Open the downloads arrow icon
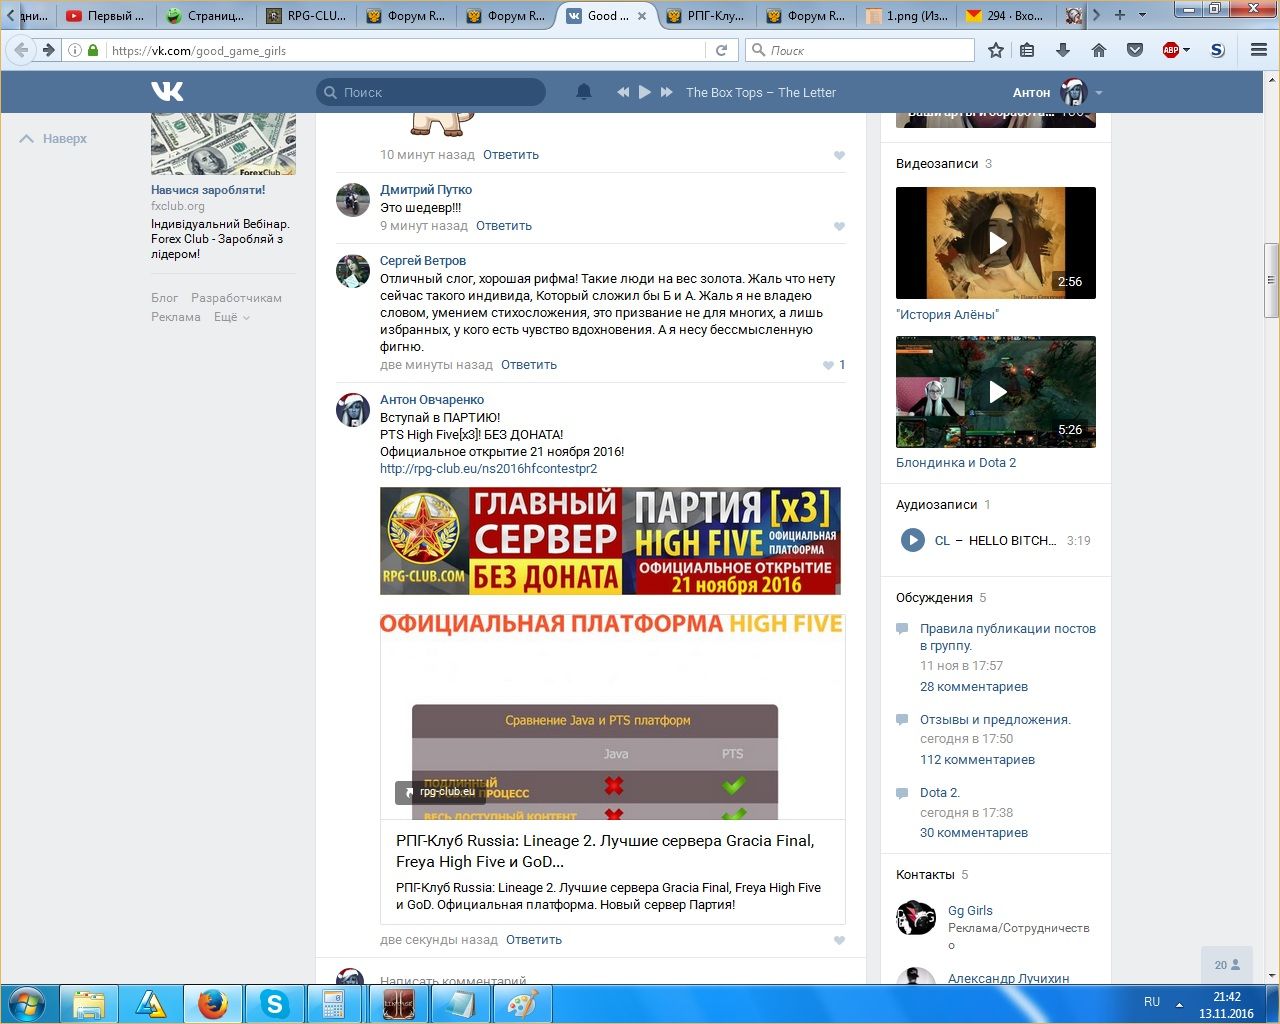1280x1024 pixels. [1063, 50]
